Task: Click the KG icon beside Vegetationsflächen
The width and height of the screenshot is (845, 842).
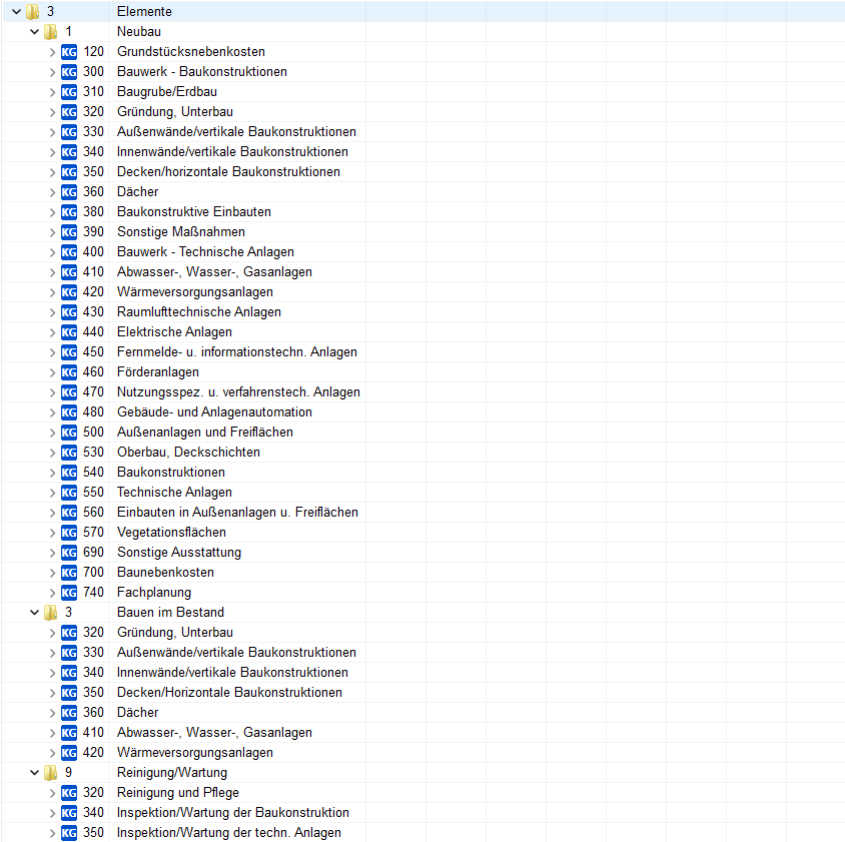Action: [68, 532]
